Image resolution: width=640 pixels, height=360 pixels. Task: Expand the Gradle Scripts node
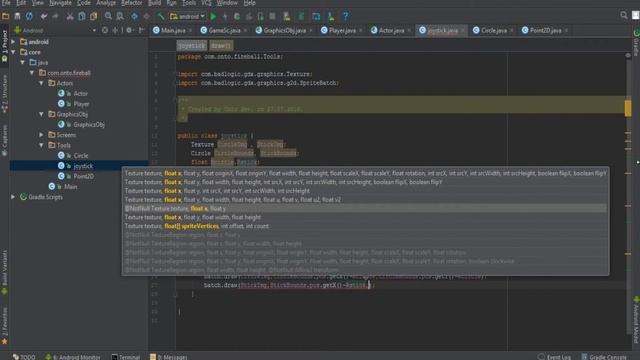(x=13, y=197)
